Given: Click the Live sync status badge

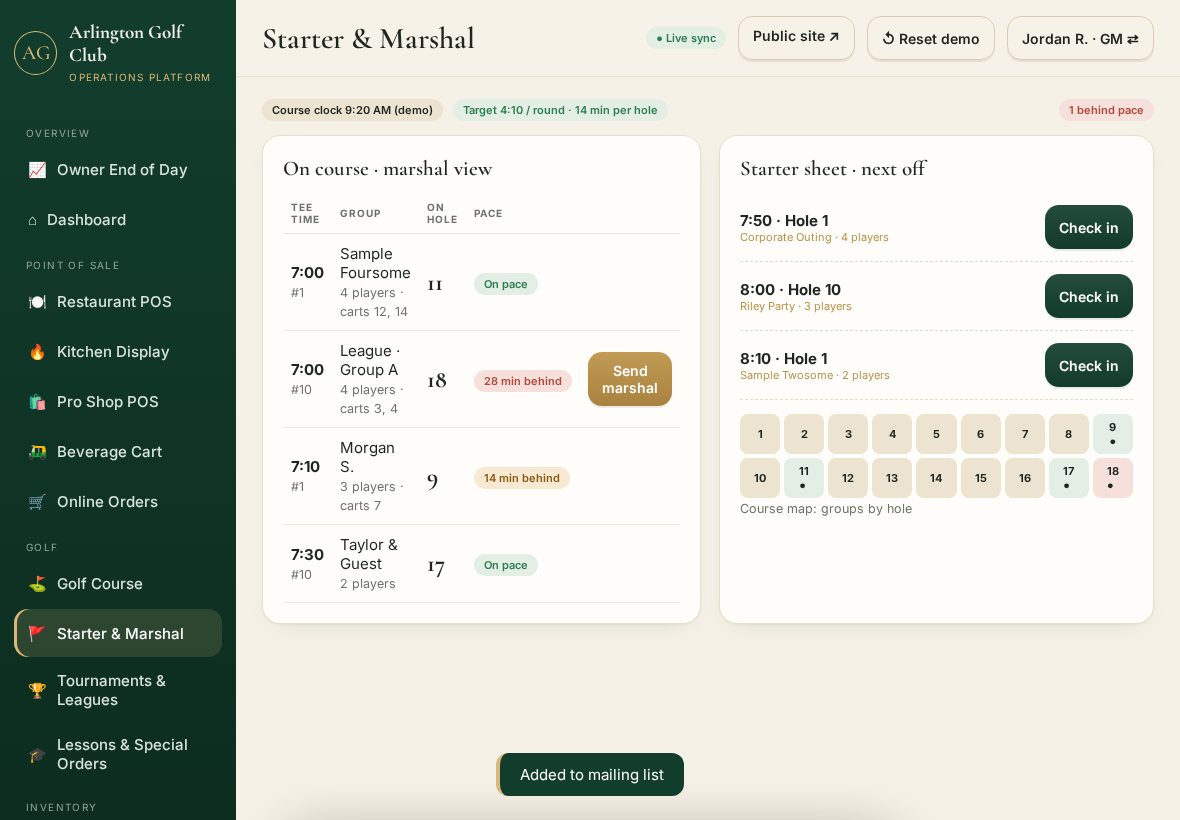Looking at the screenshot, I should 686,38.
